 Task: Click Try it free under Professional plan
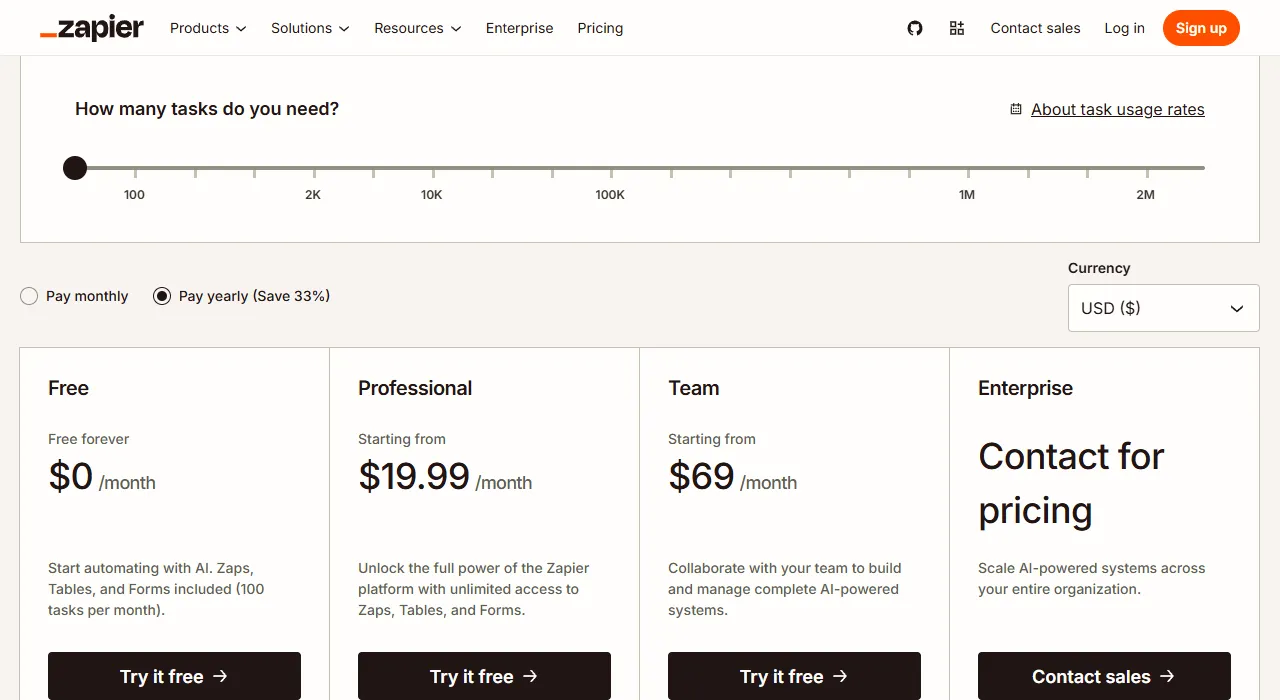(x=484, y=676)
